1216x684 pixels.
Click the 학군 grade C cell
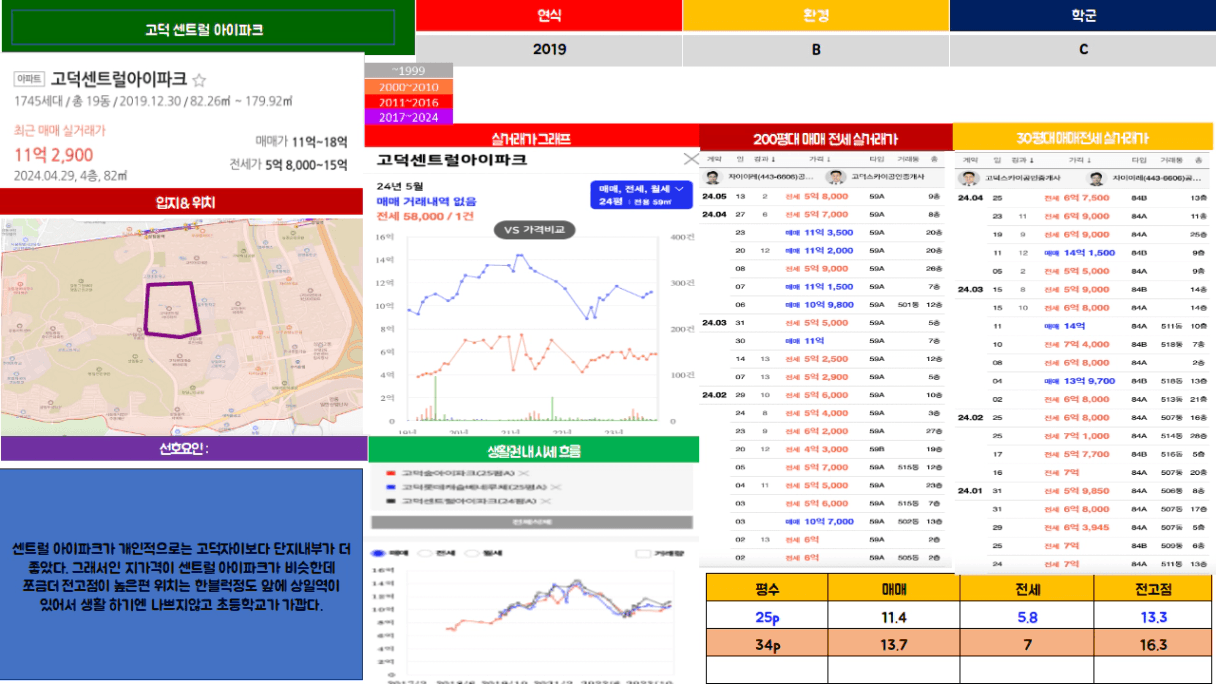point(1082,49)
